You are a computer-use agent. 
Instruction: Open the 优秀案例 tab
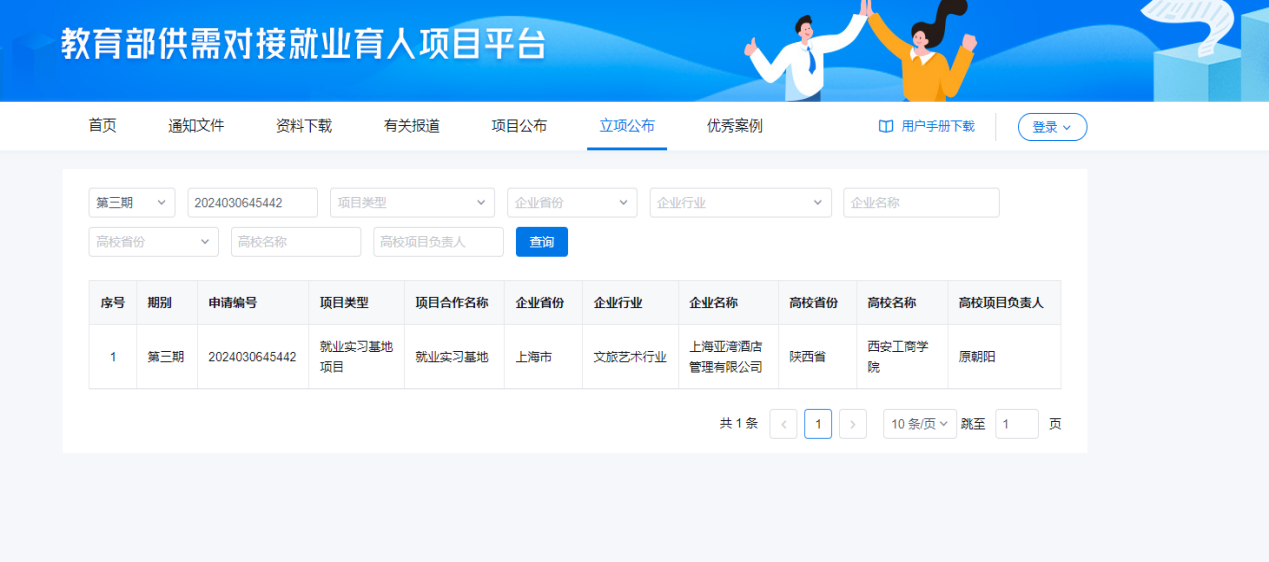click(x=734, y=126)
